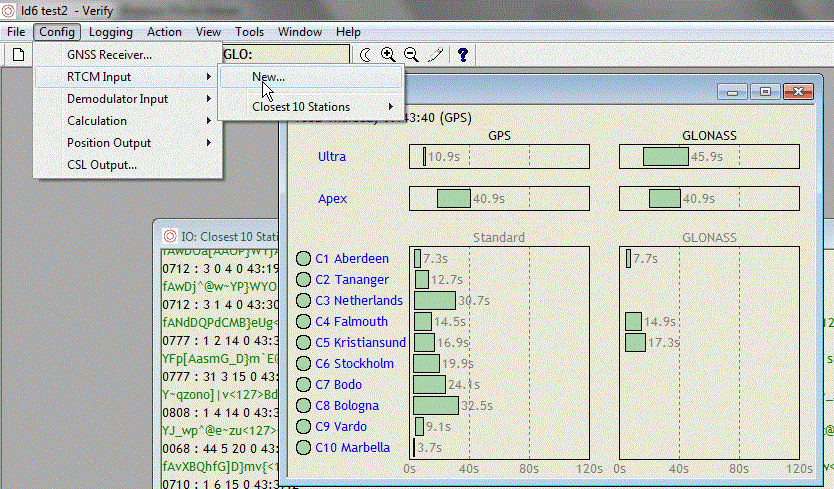The width and height of the screenshot is (834, 489).
Task: Click C5 Kristiansund GLONASS bar 17.3s
Action: [x=636, y=343]
